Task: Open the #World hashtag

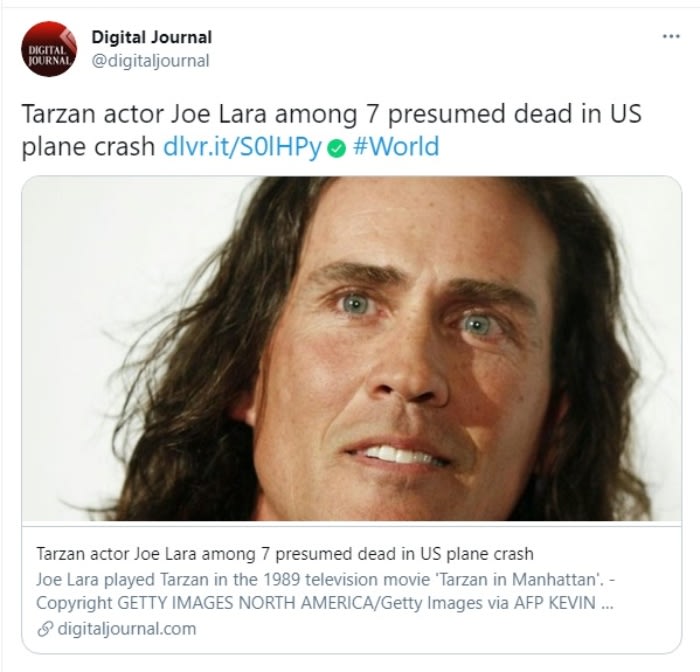Action: pos(396,146)
